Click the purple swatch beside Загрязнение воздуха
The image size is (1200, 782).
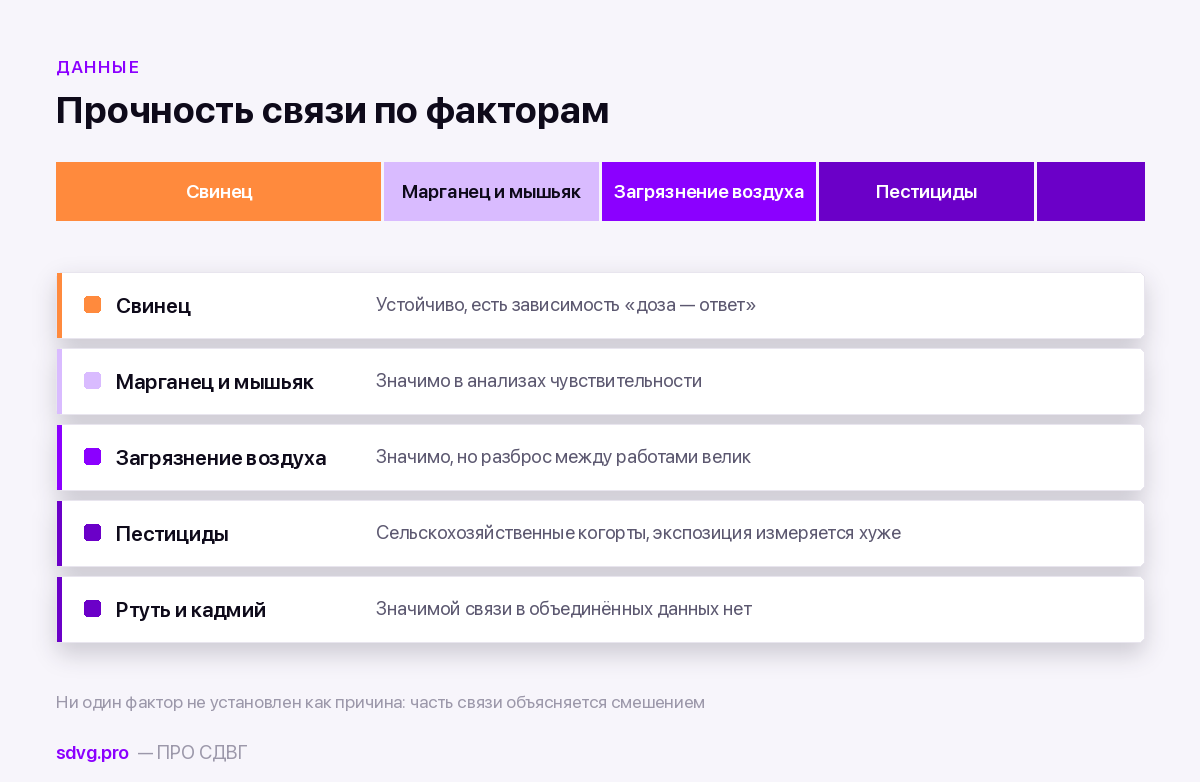pyautogui.click(x=93, y=457)
